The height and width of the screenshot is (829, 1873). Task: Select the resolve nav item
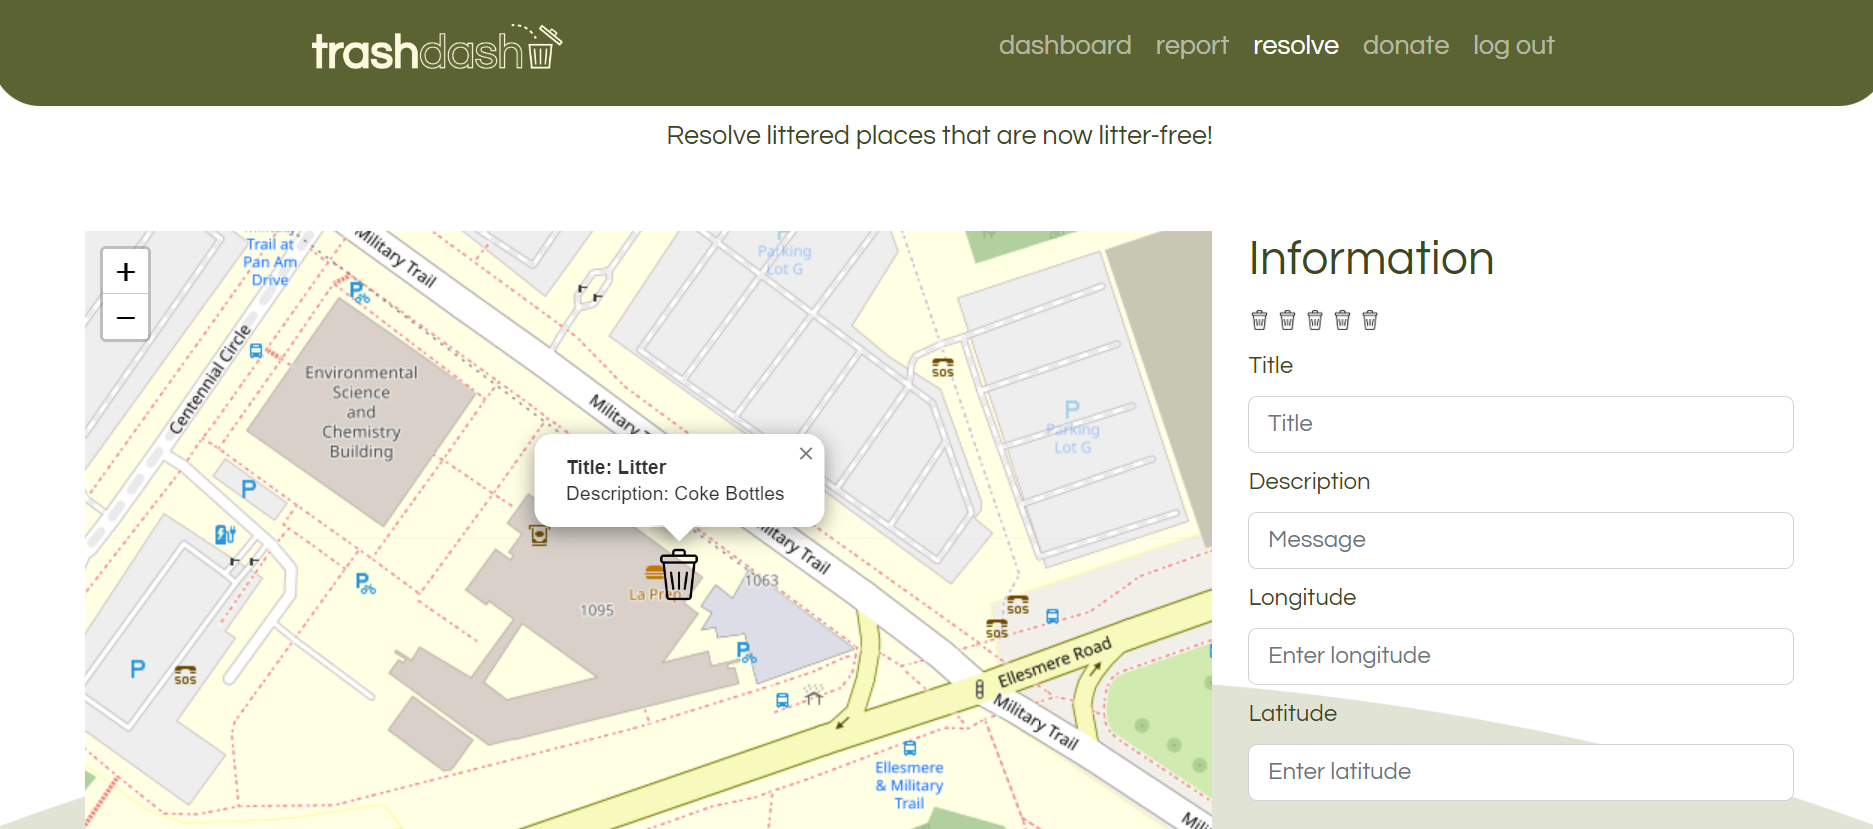1296,45
